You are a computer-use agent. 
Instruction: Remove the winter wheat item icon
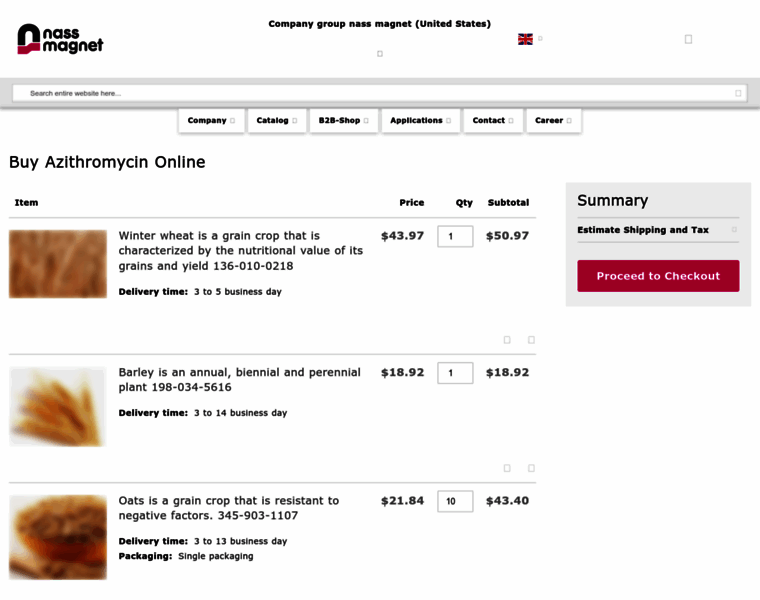pos(531,340)
